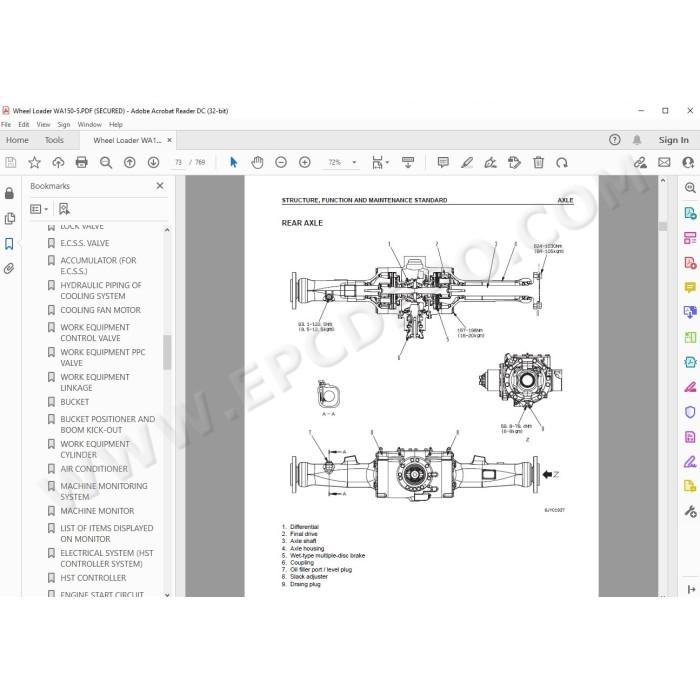Toggle the Bookmarks panel icon in sidebar
Image resolution: width=700 pixels, height=700 pixels.
pos(9,244)
